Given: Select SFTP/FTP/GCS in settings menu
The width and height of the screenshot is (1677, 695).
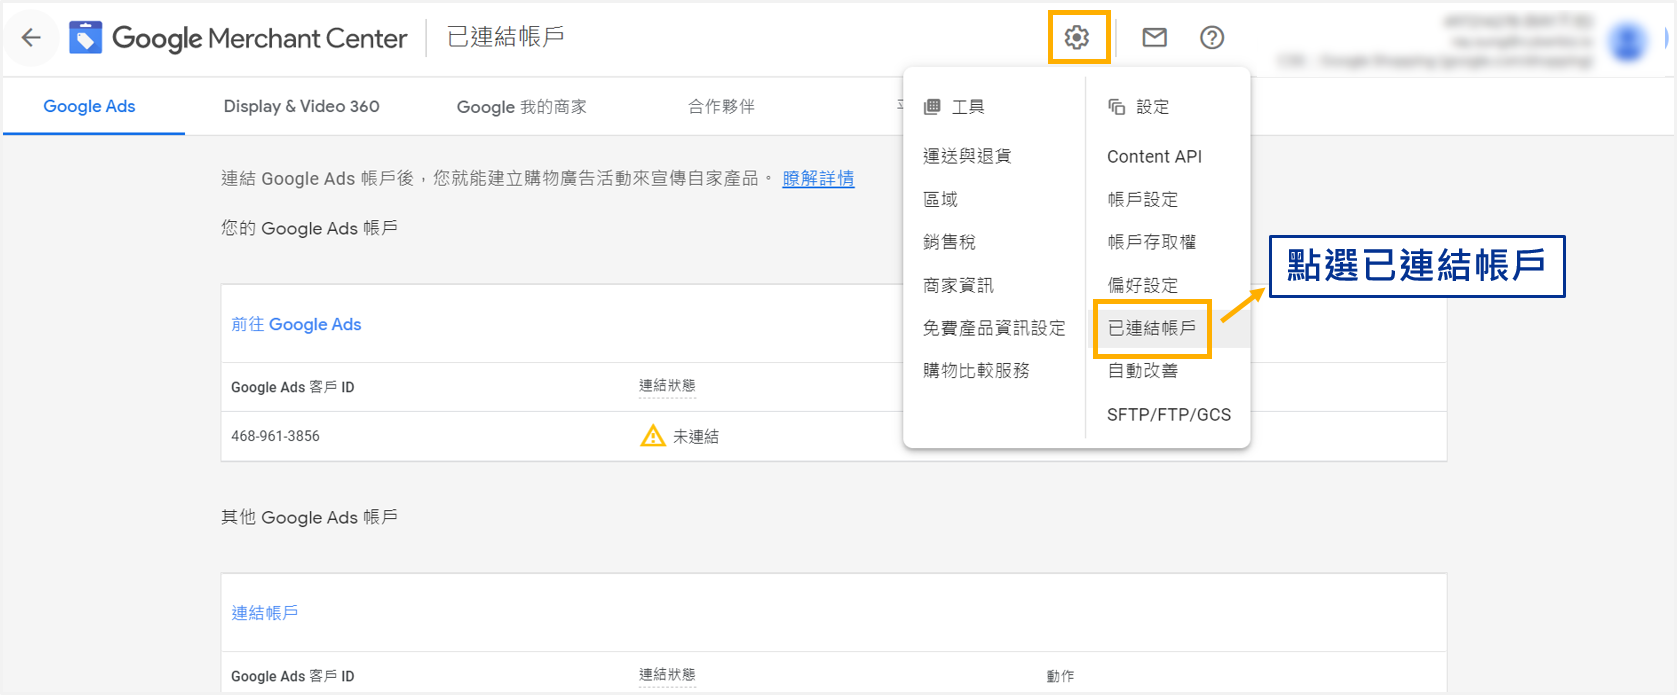Looking at the screenshot, I should (x=1169, y=414).
